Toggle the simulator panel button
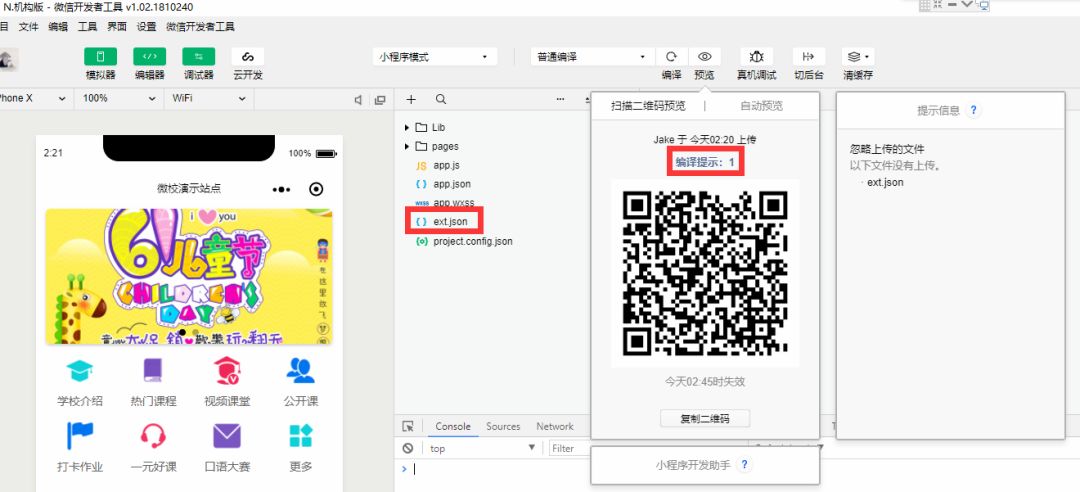 (101, 57)
